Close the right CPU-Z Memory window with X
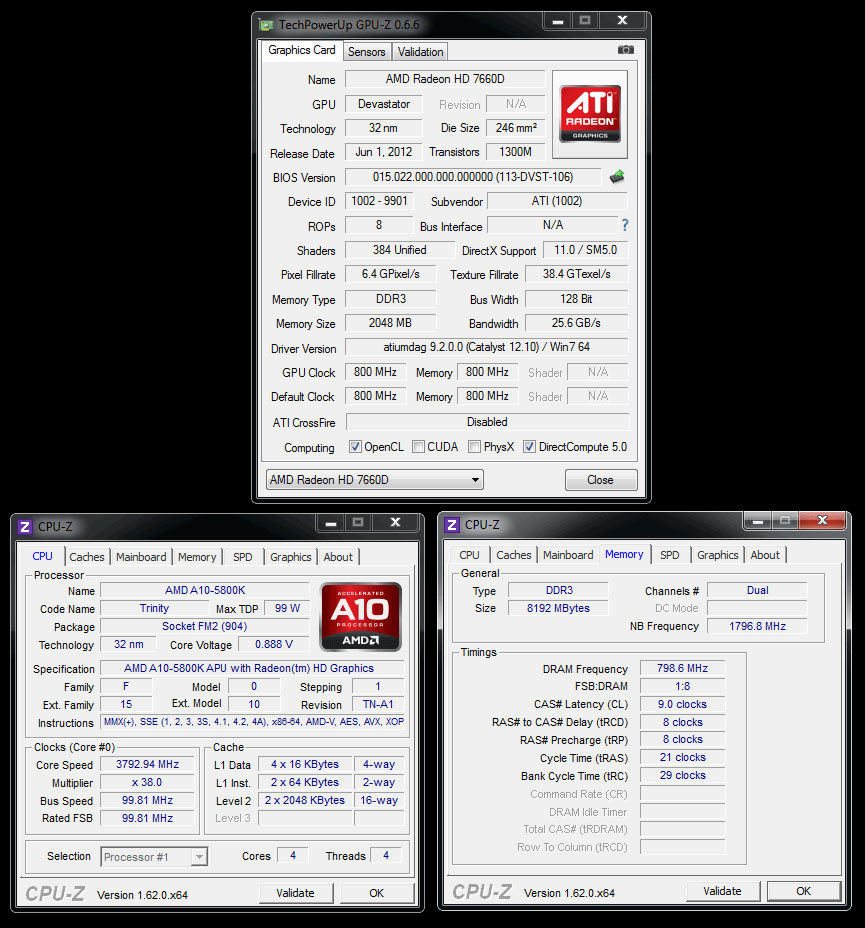Viewport: 865px width, 928px height. [x=822, y=521]
